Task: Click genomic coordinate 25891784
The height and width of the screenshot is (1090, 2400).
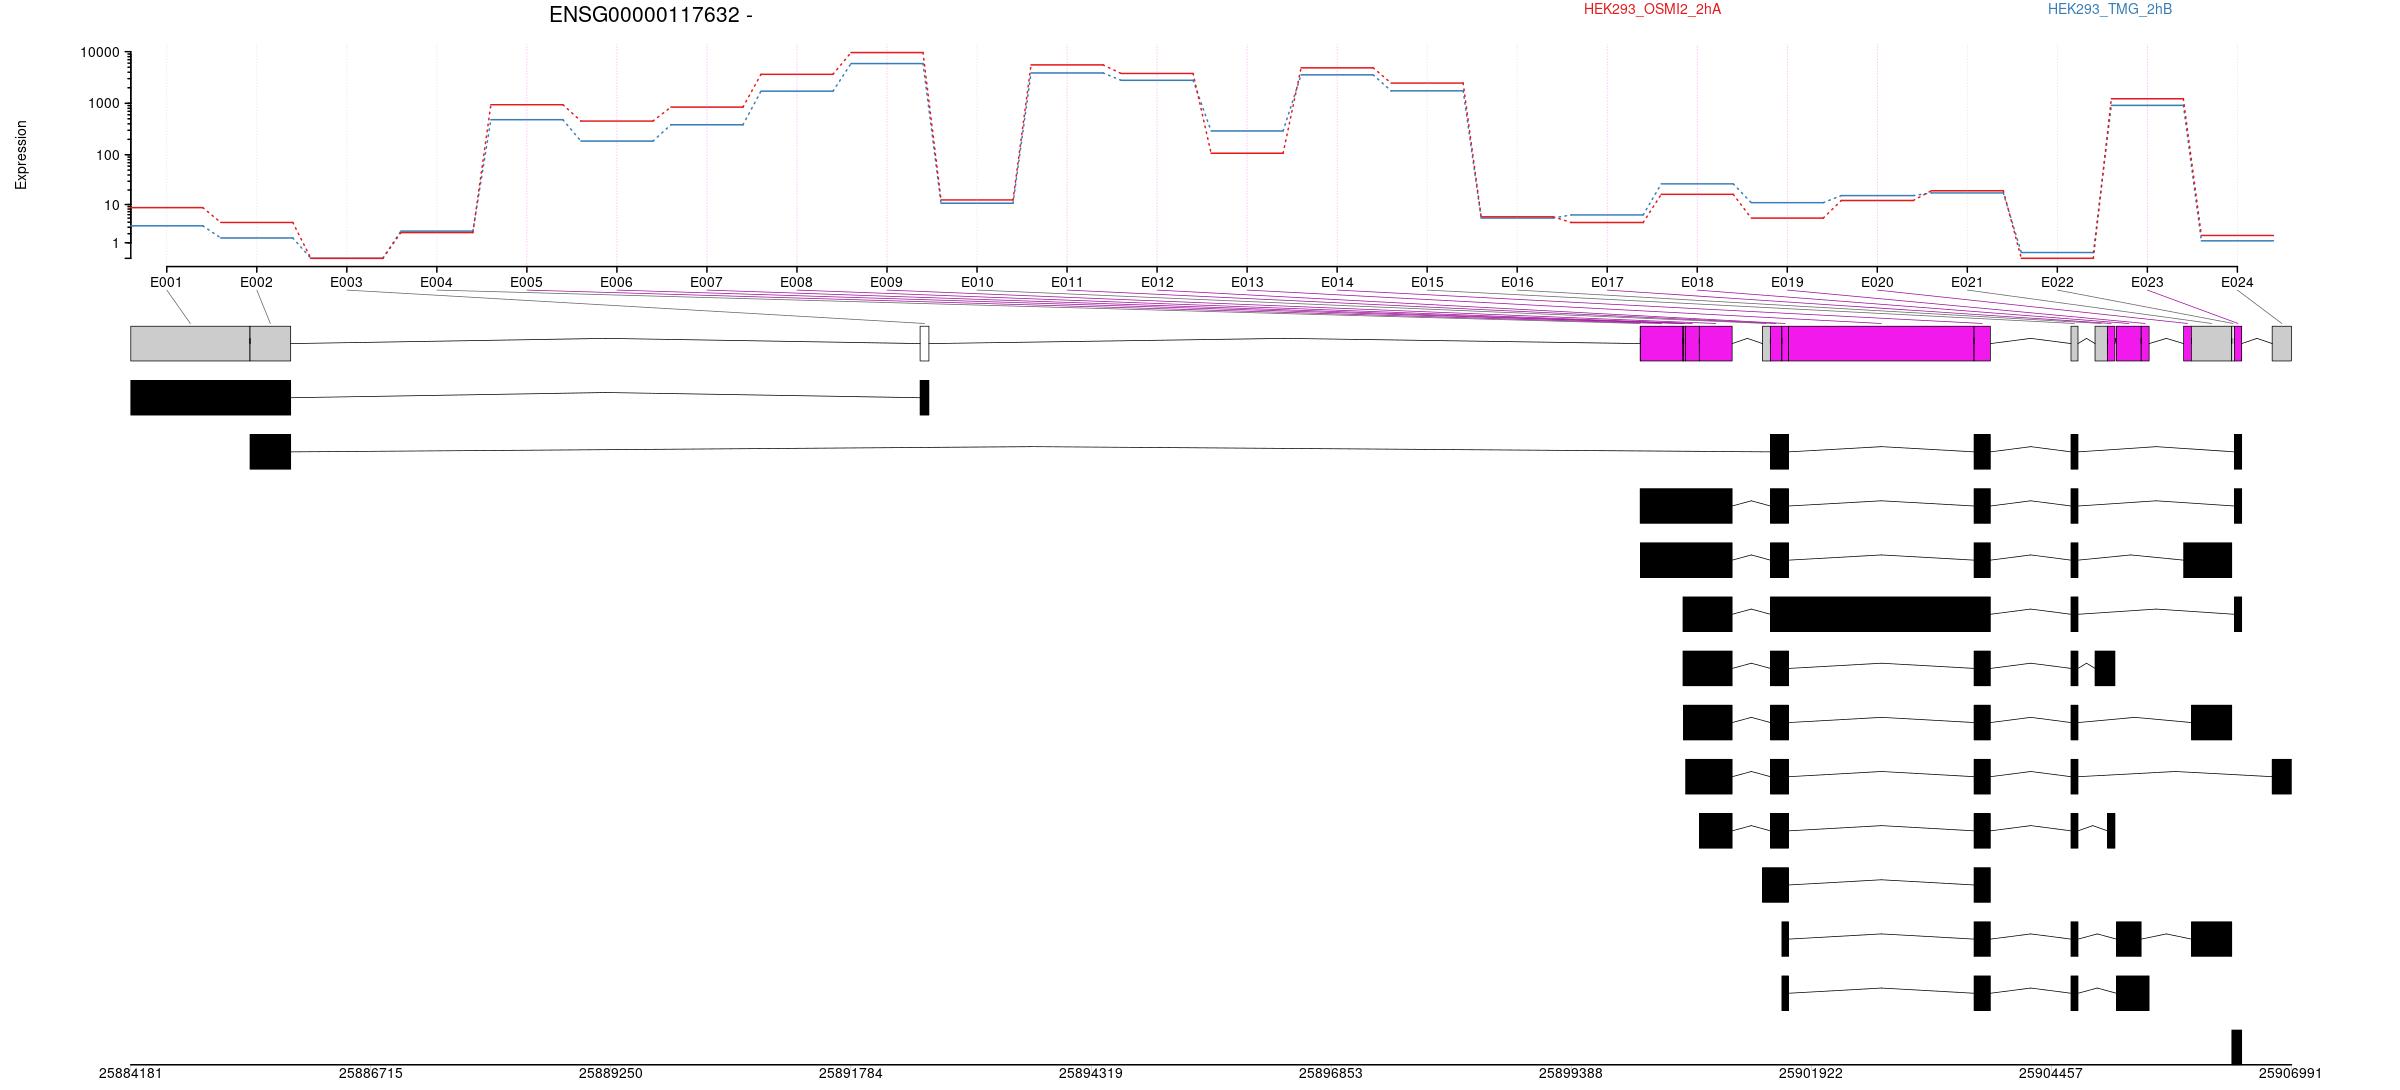Action: pyautogui.click(x=850, y=1074)
